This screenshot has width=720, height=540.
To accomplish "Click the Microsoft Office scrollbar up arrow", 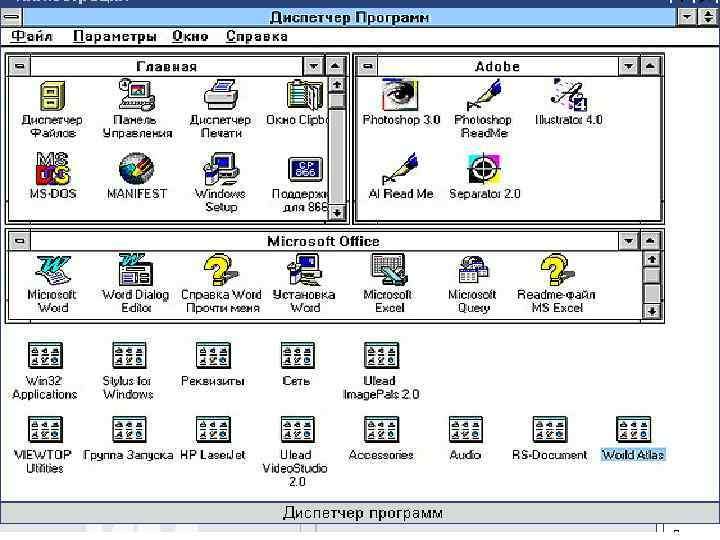I will 652,259.
